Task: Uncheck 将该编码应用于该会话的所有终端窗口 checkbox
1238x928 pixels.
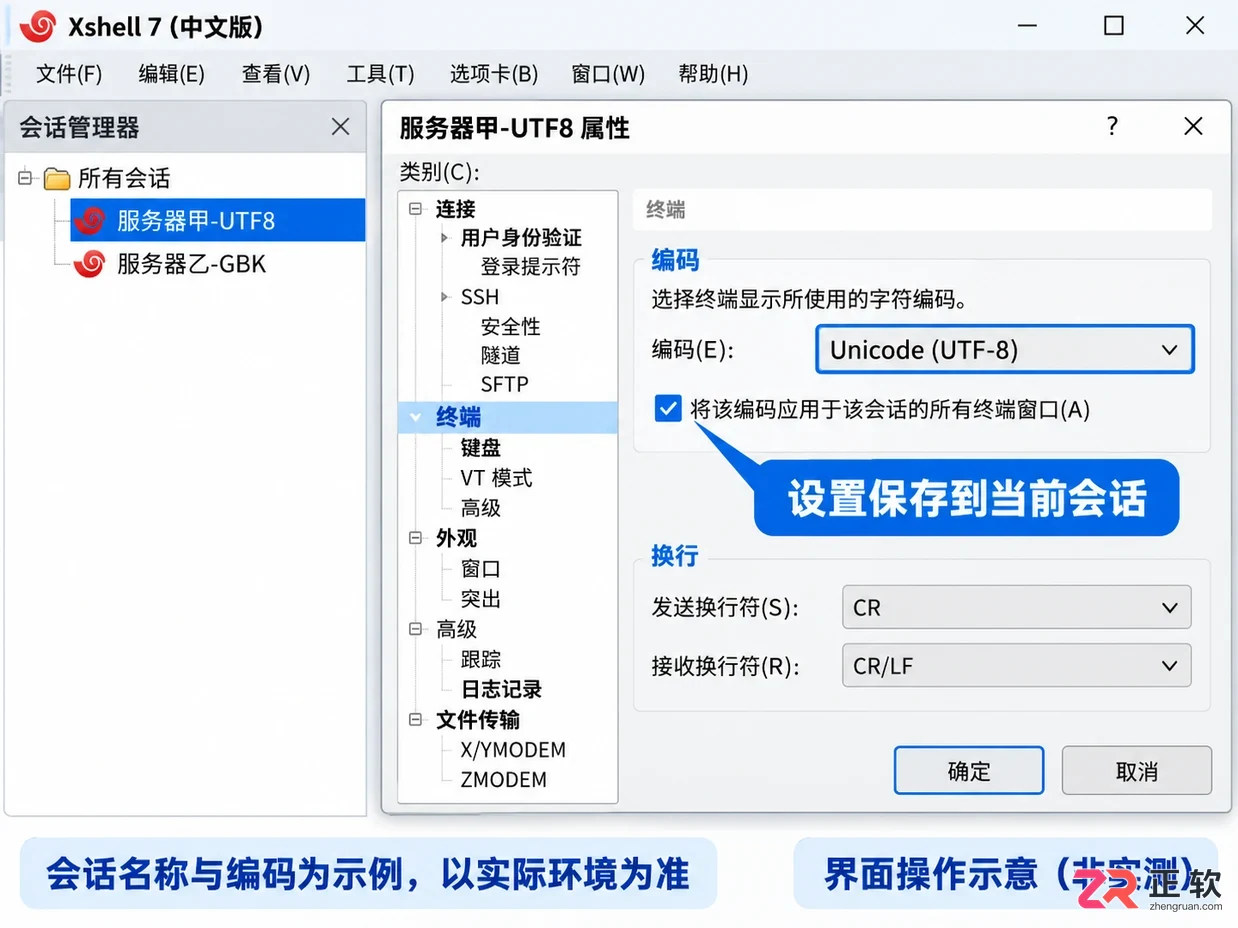Action: 668,409
